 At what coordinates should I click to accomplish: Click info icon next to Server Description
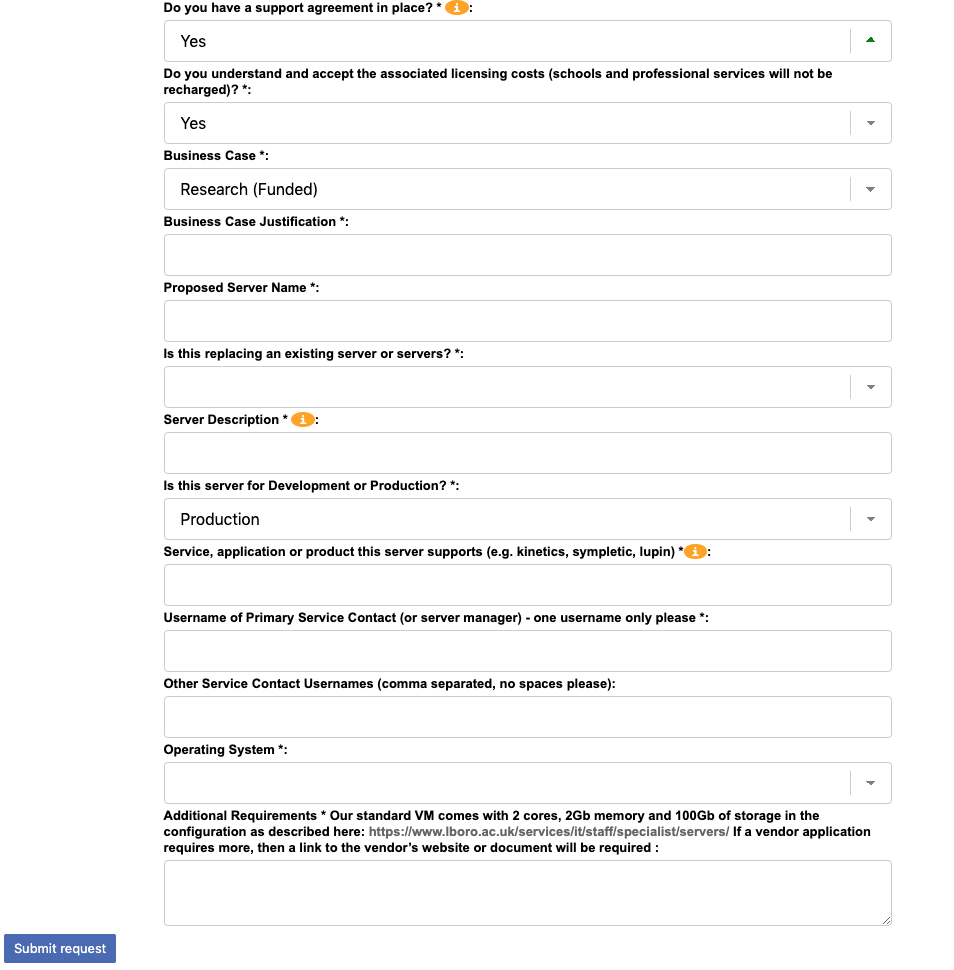click(303, 420)
